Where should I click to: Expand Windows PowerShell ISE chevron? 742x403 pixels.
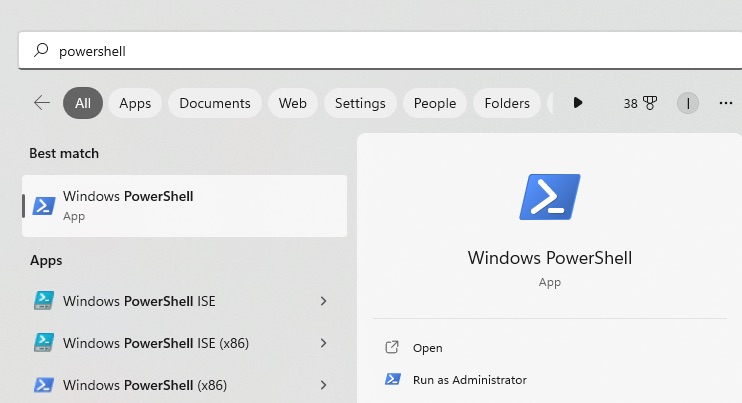pos(323,301)
